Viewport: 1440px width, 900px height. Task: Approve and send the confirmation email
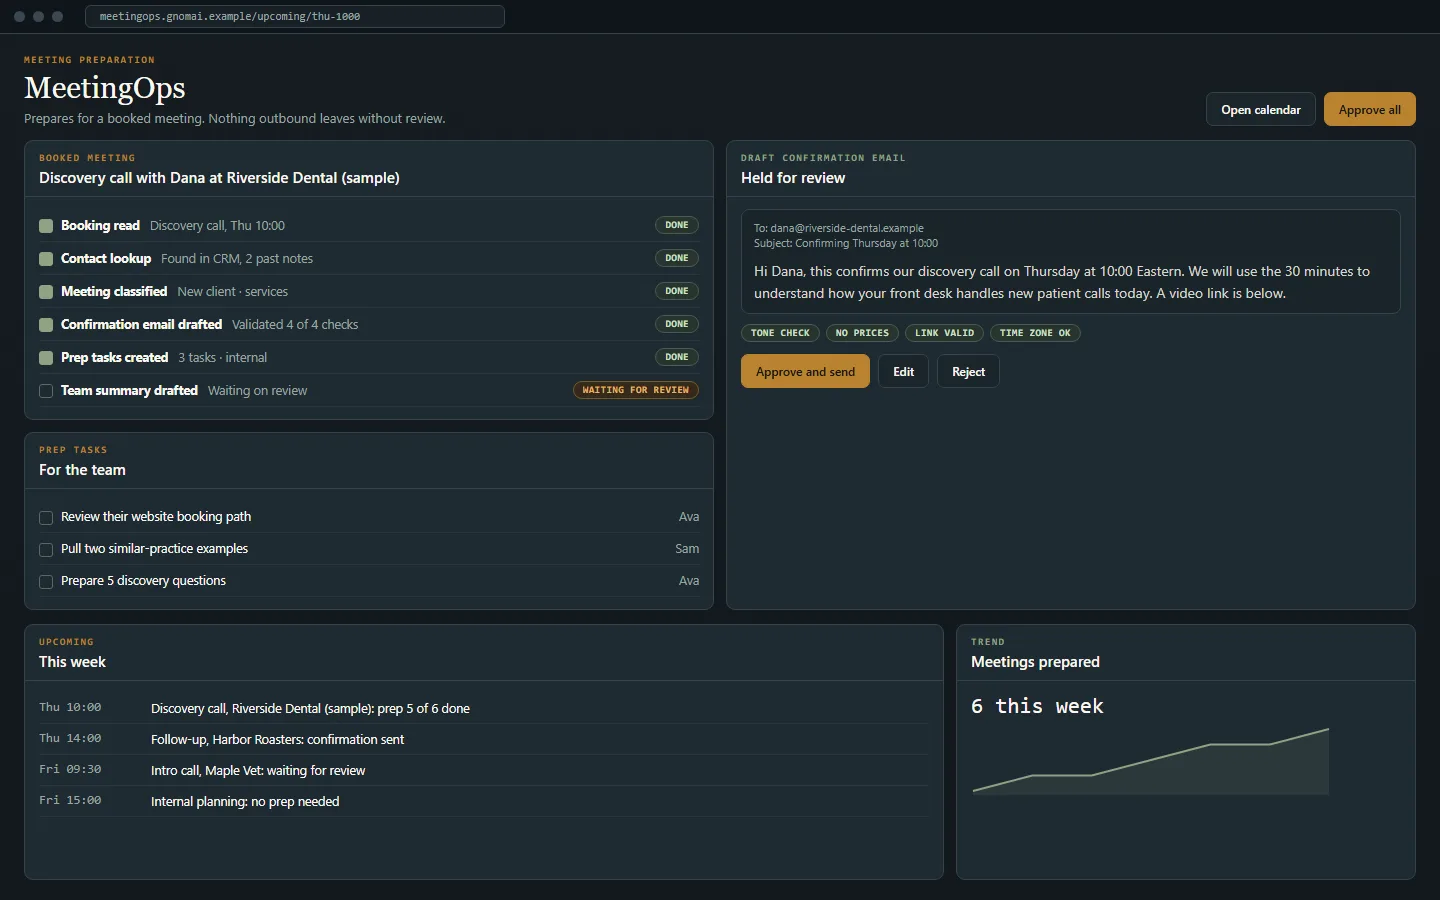(x=805, y=371)
